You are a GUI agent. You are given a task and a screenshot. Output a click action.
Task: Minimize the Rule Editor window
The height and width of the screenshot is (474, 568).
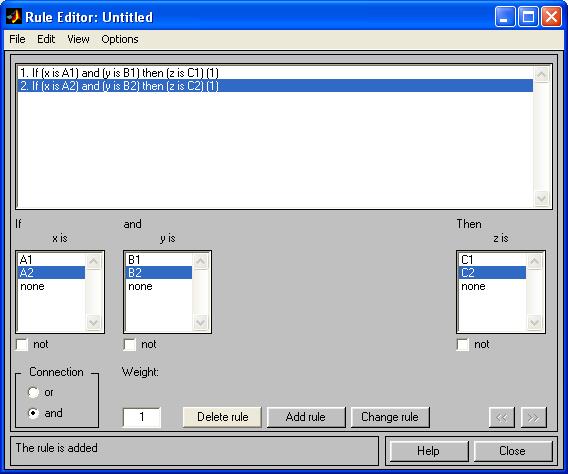click(x=505, y=17)
